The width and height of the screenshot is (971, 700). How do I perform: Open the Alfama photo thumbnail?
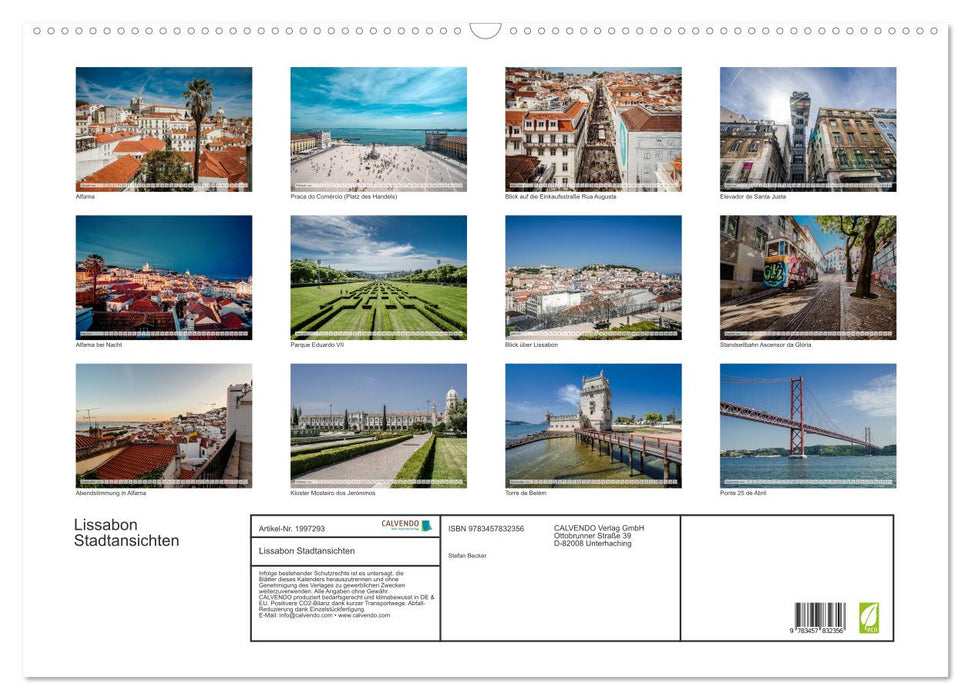click(x=163, y=130)
